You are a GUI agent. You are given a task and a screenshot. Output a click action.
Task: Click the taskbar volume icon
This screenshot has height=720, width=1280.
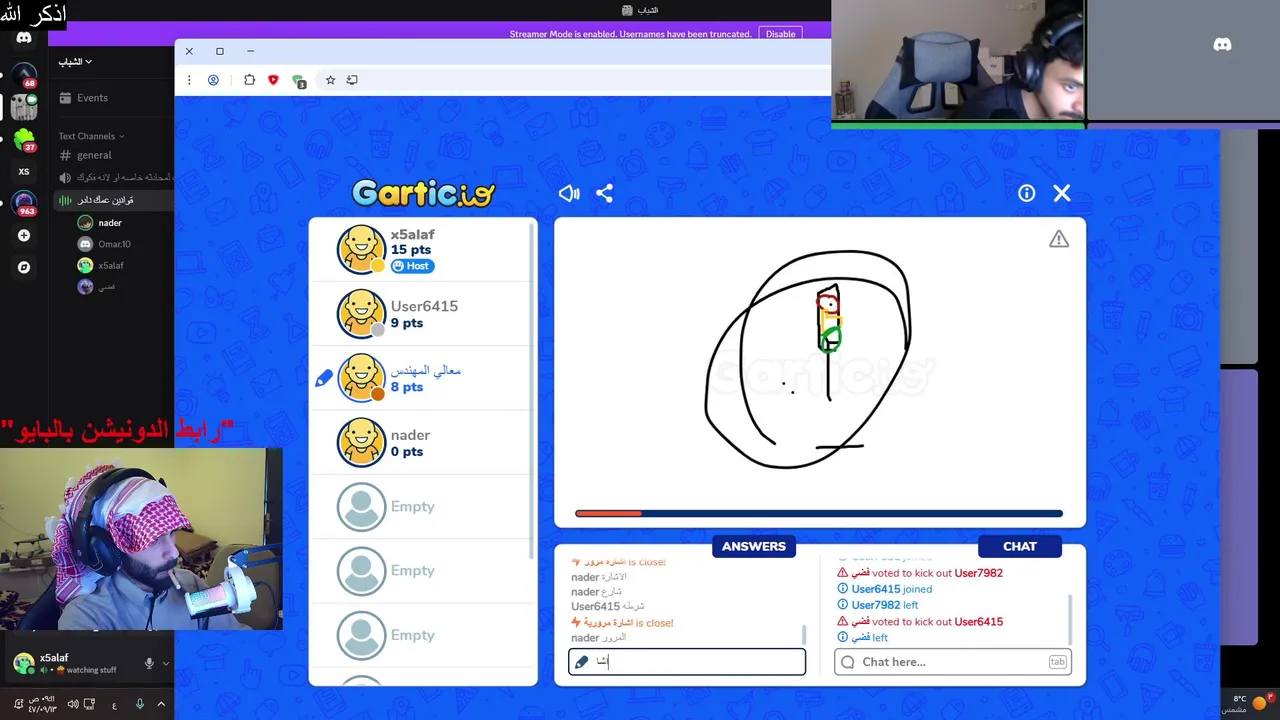(x=72, y=704)
